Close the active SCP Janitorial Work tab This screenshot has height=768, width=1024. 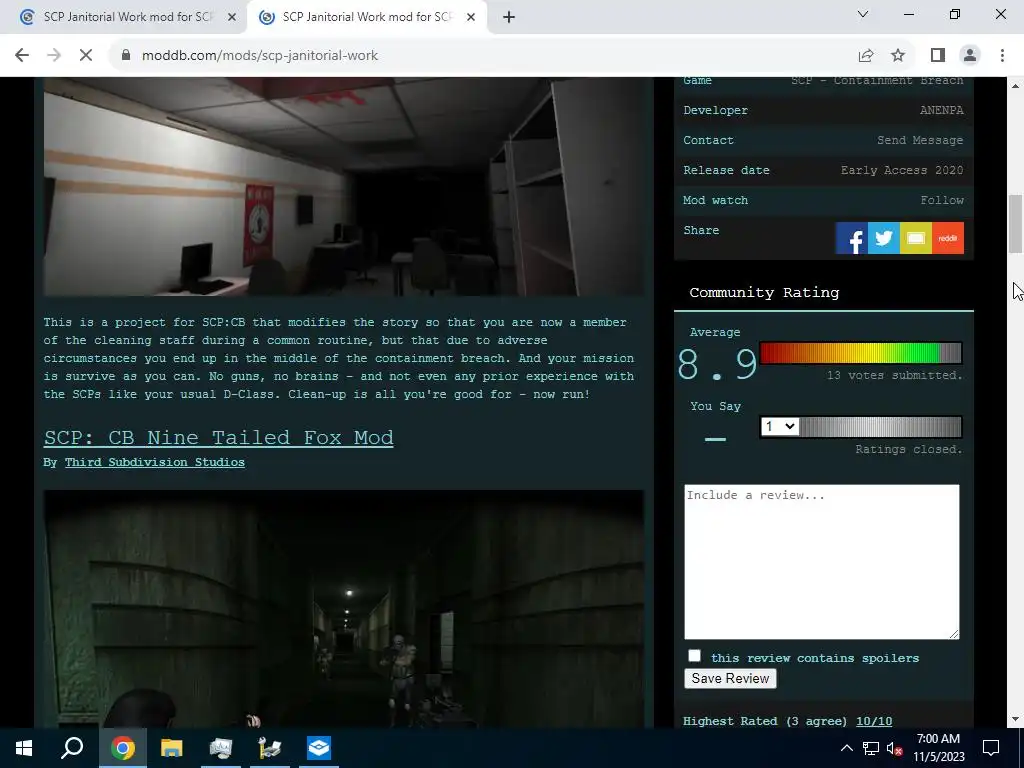tap(470, 18)
